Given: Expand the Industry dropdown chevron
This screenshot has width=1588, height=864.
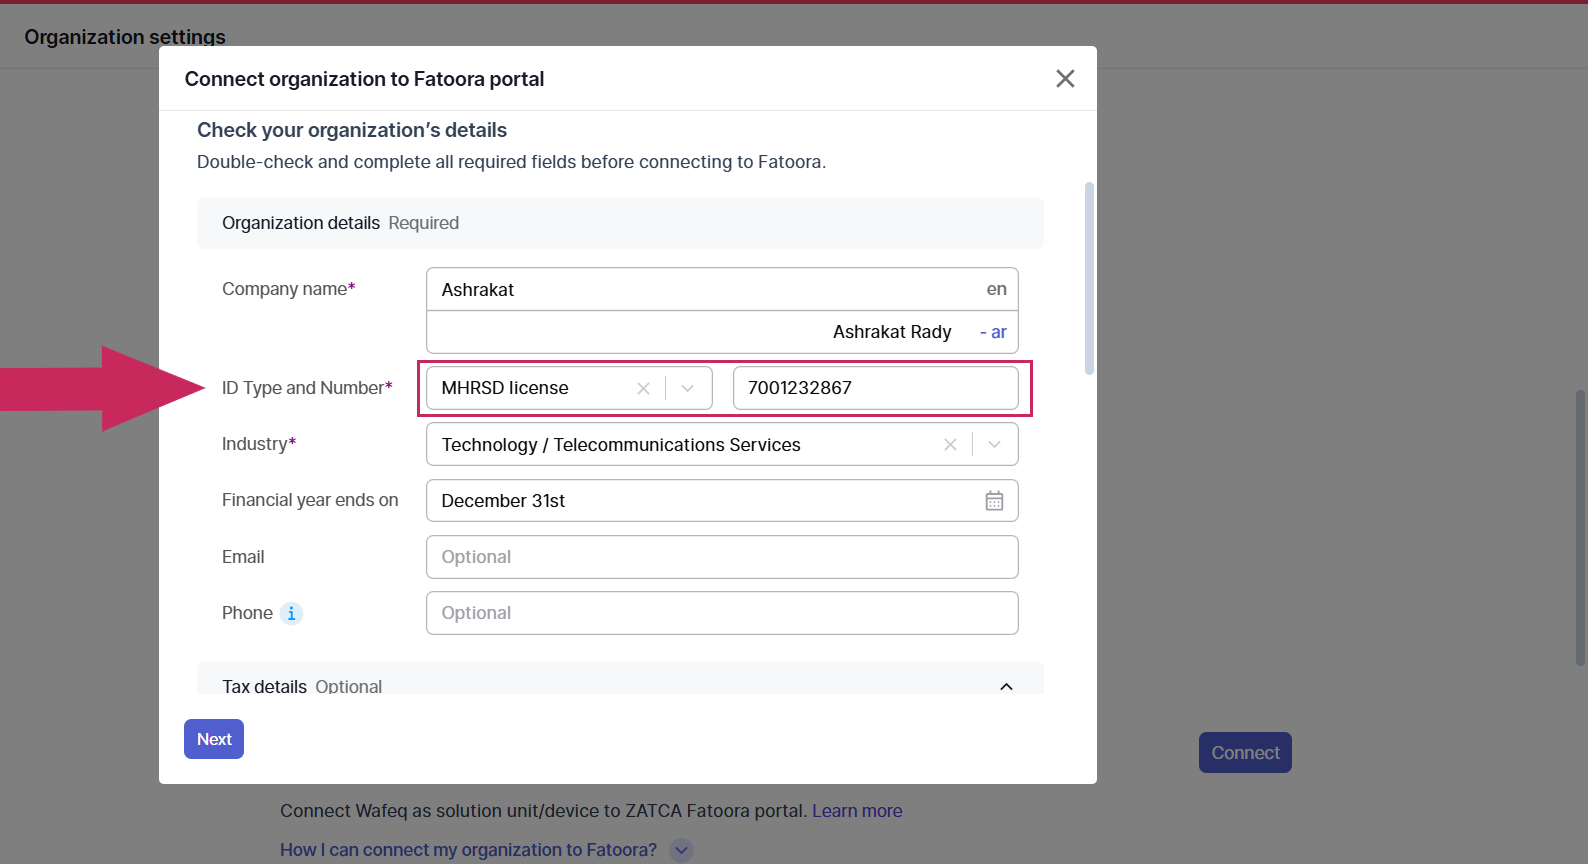Looking at the screenshot, I should click(994, 444).
